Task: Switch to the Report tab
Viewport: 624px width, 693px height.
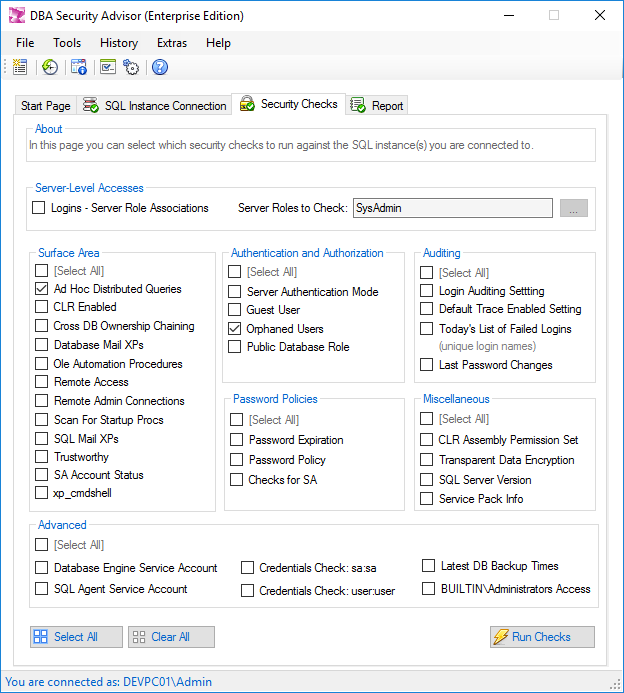Action: coord(377,106)
